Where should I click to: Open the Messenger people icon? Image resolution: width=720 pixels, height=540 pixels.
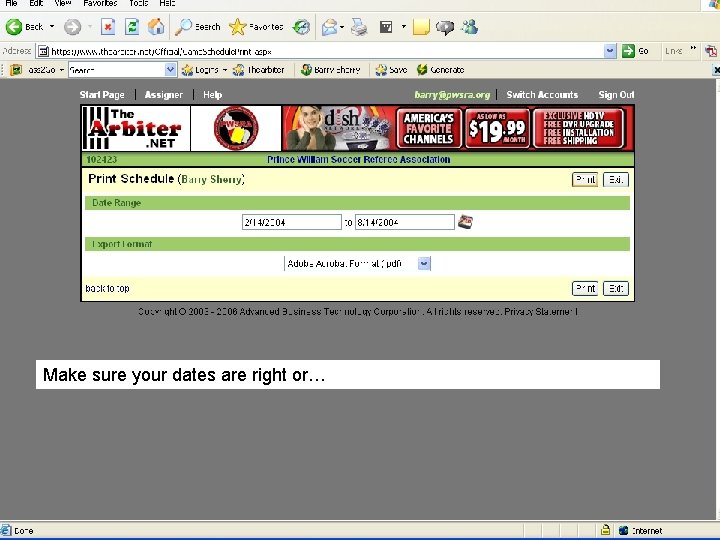pyautogui.click(x=470, y=27)
